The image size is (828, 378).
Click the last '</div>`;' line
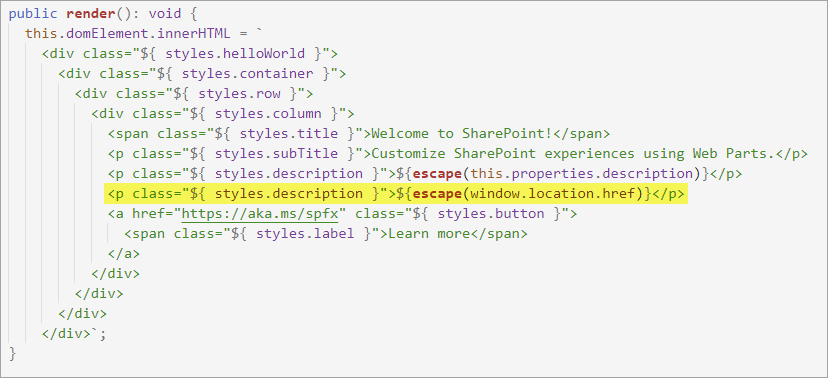pos(74,334)
